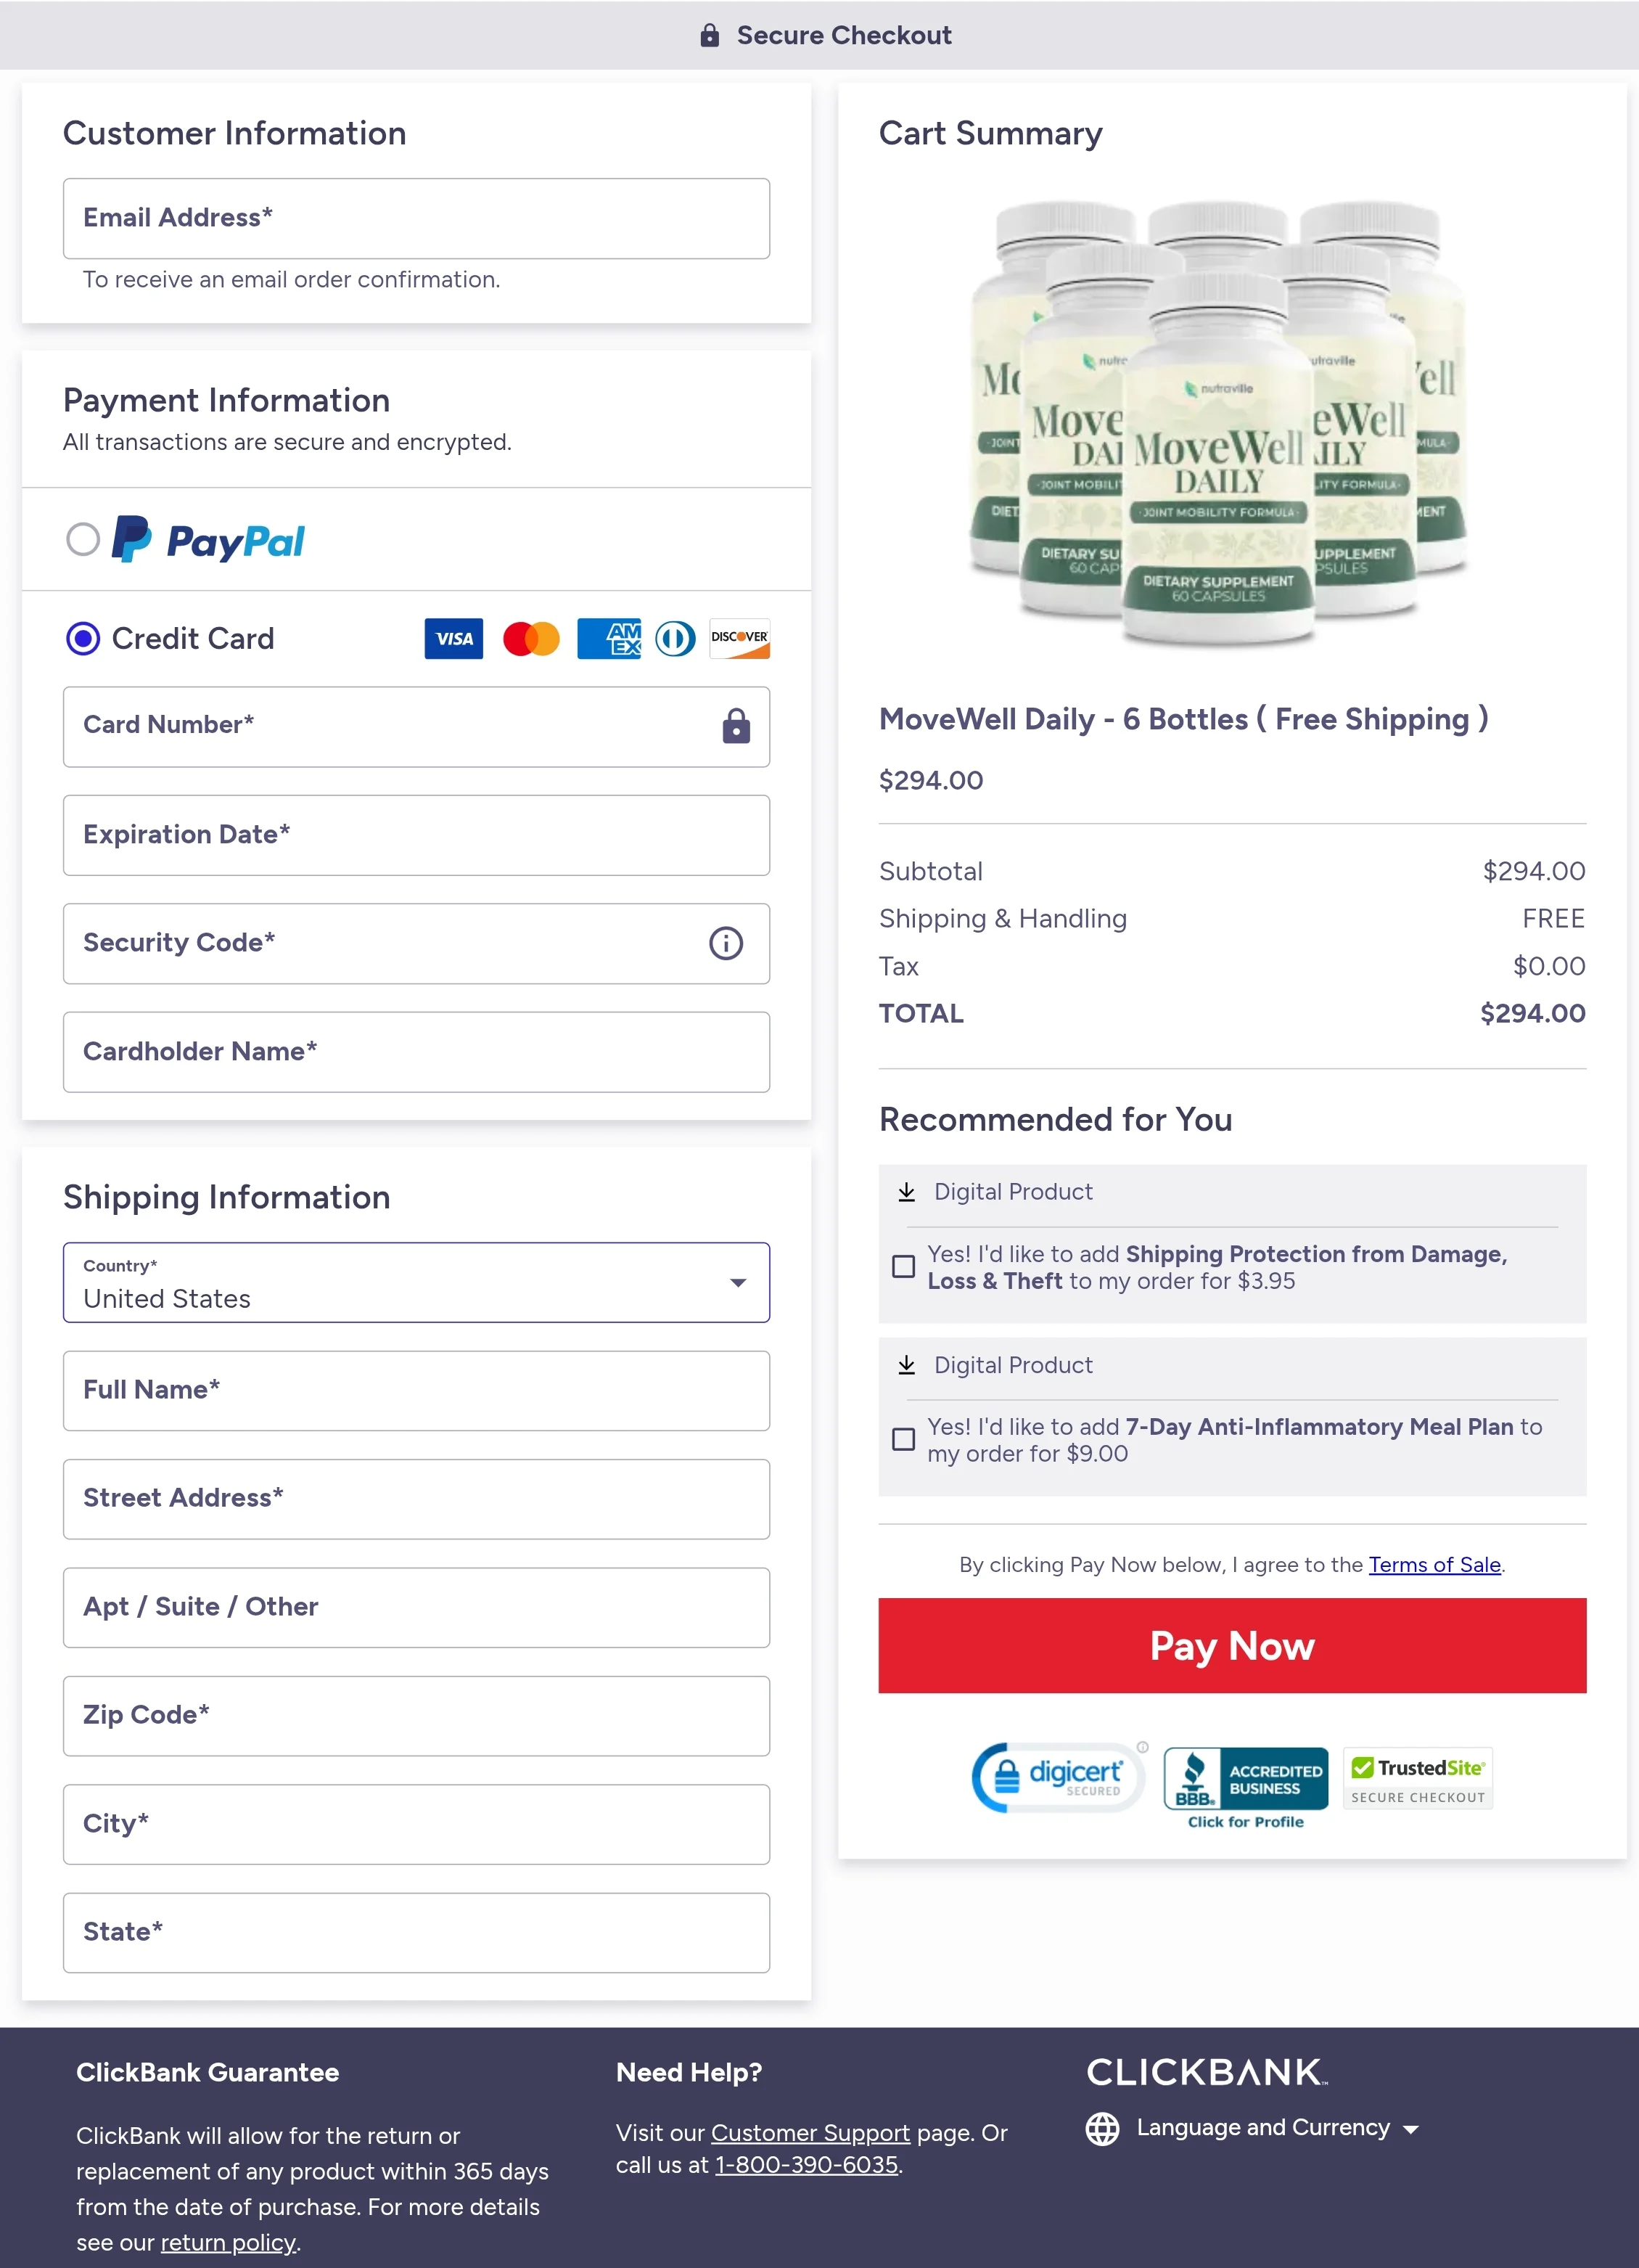Screen dimensions: 1639x2268
Task: Click the Security Code info icon
Action: tap(727, 943)
